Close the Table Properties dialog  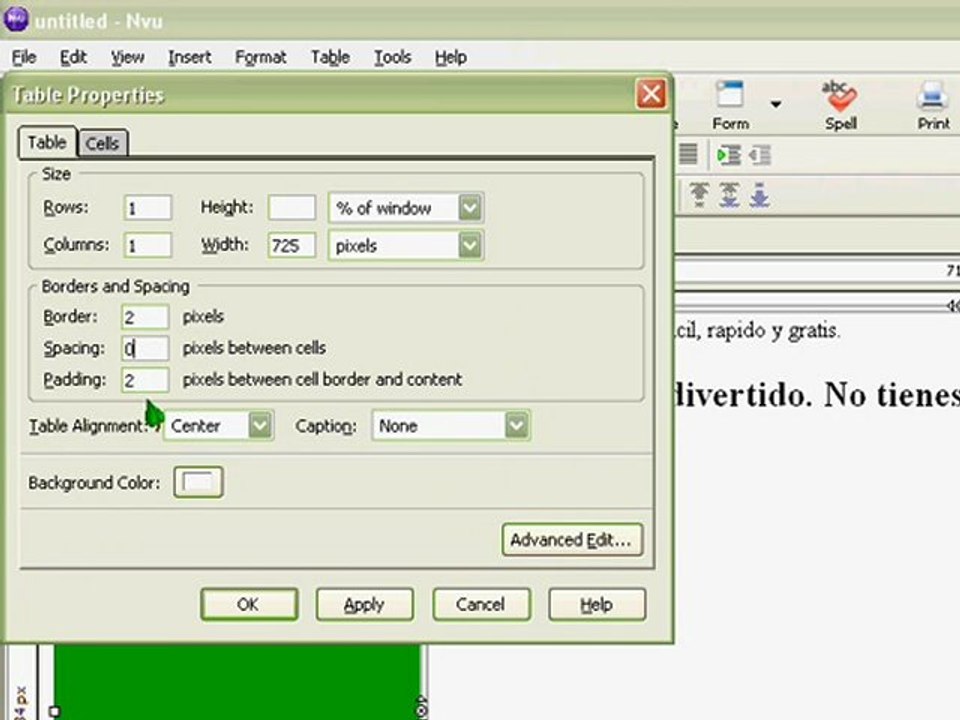651,94
